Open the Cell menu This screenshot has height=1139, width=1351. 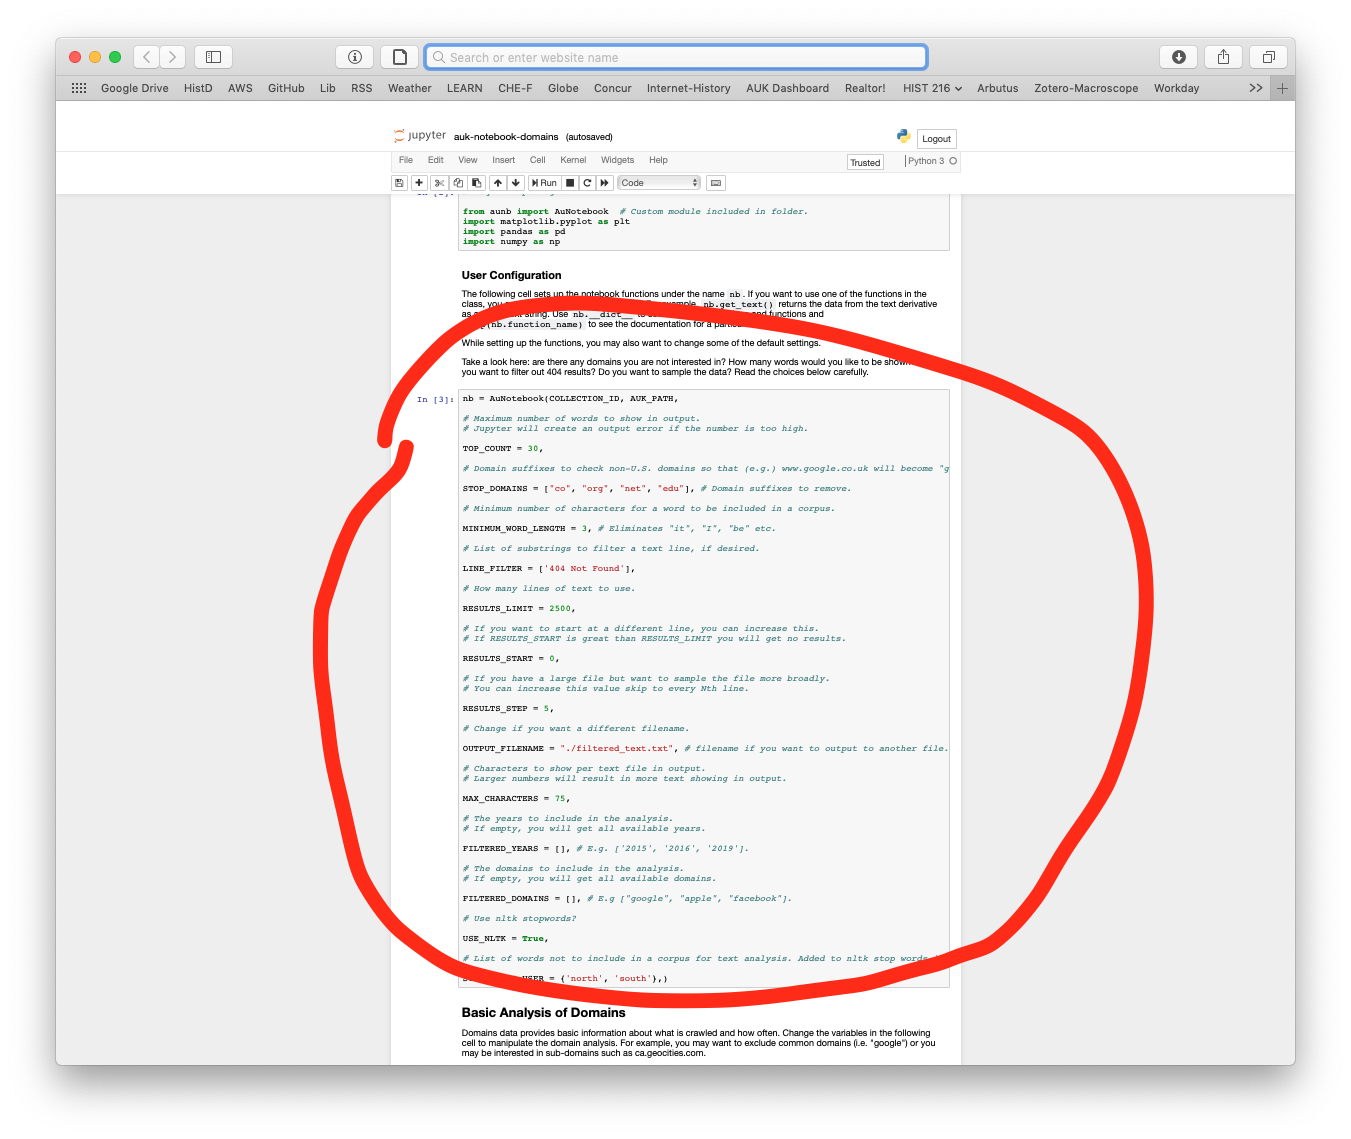538,160
